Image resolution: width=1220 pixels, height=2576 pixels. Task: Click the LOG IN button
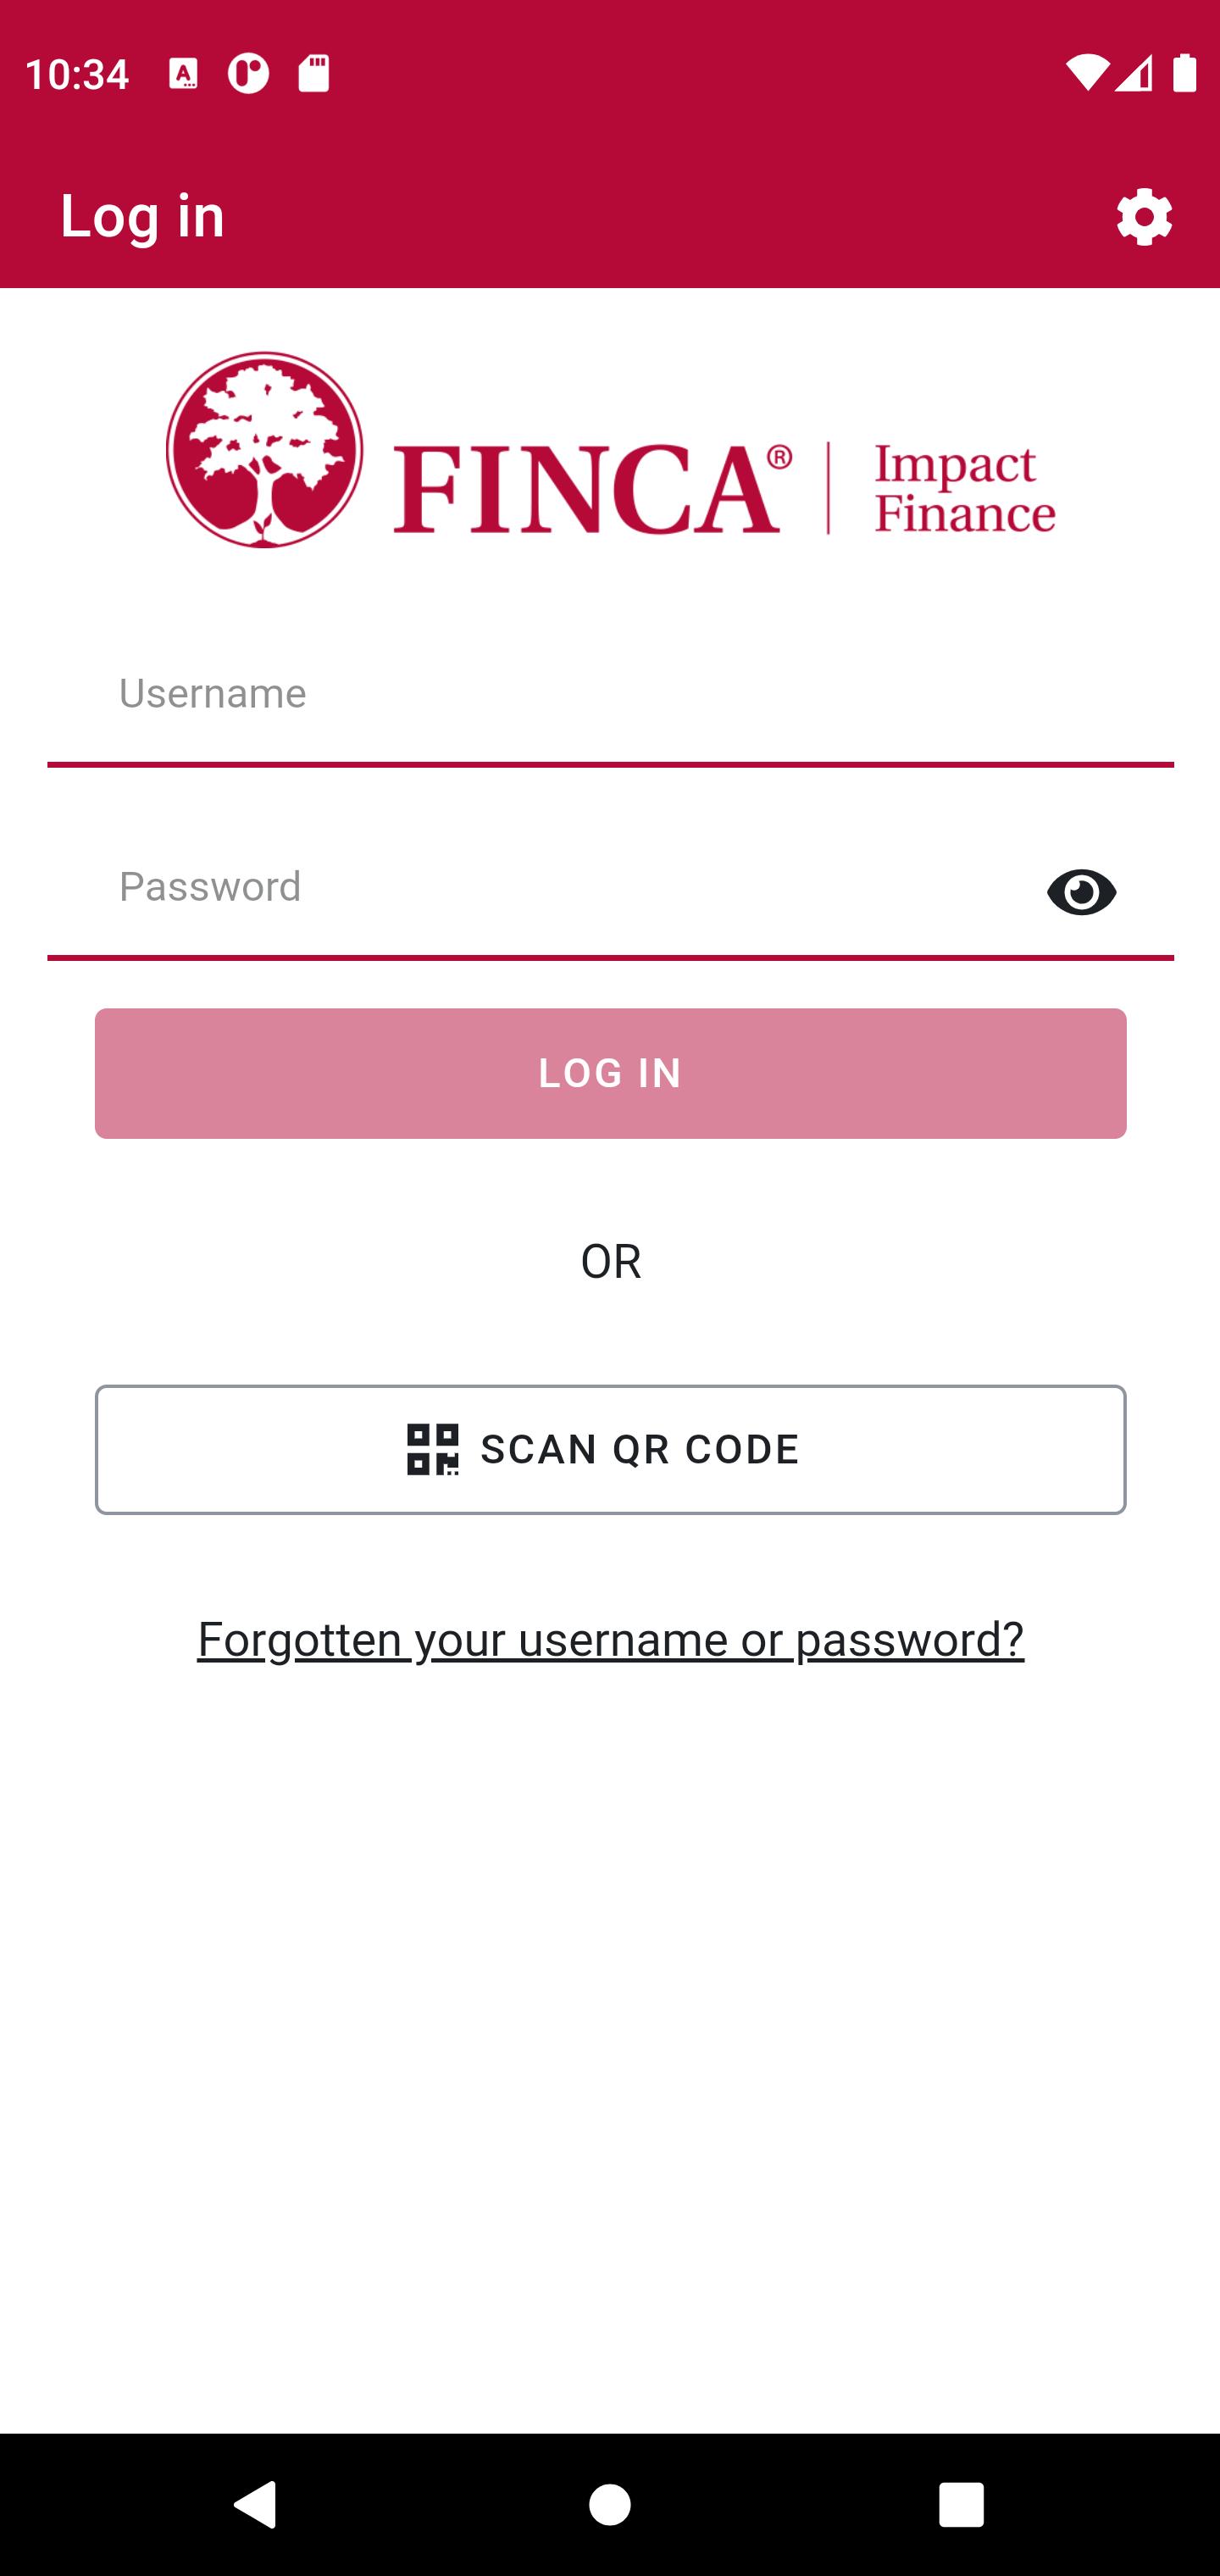coord(610,1073)
